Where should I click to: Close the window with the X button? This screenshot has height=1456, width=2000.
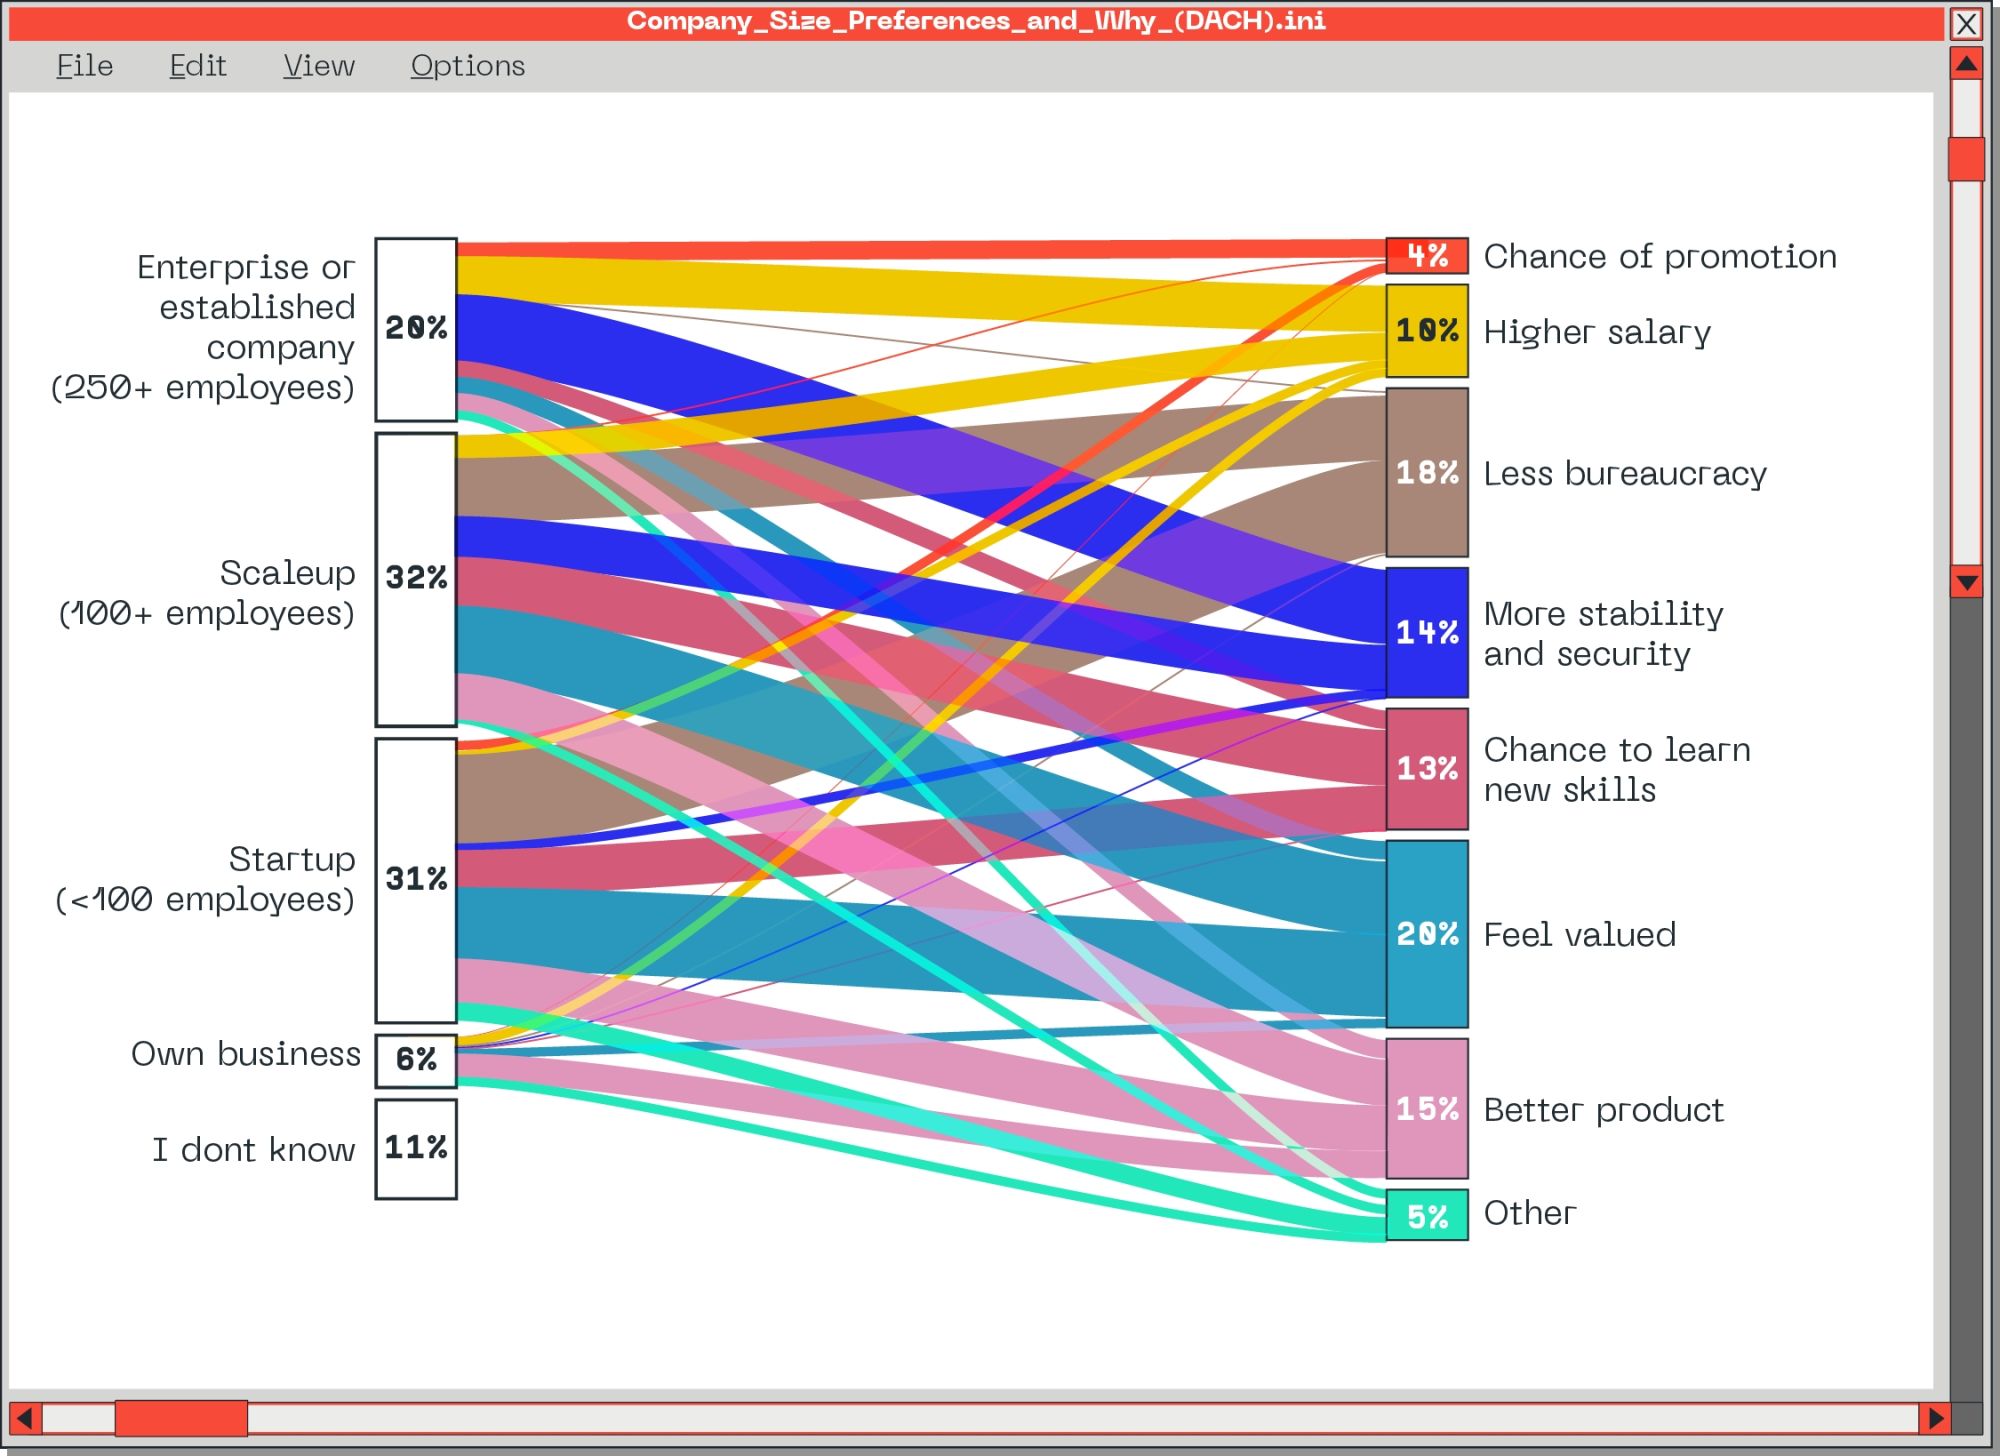point(1966,24)
